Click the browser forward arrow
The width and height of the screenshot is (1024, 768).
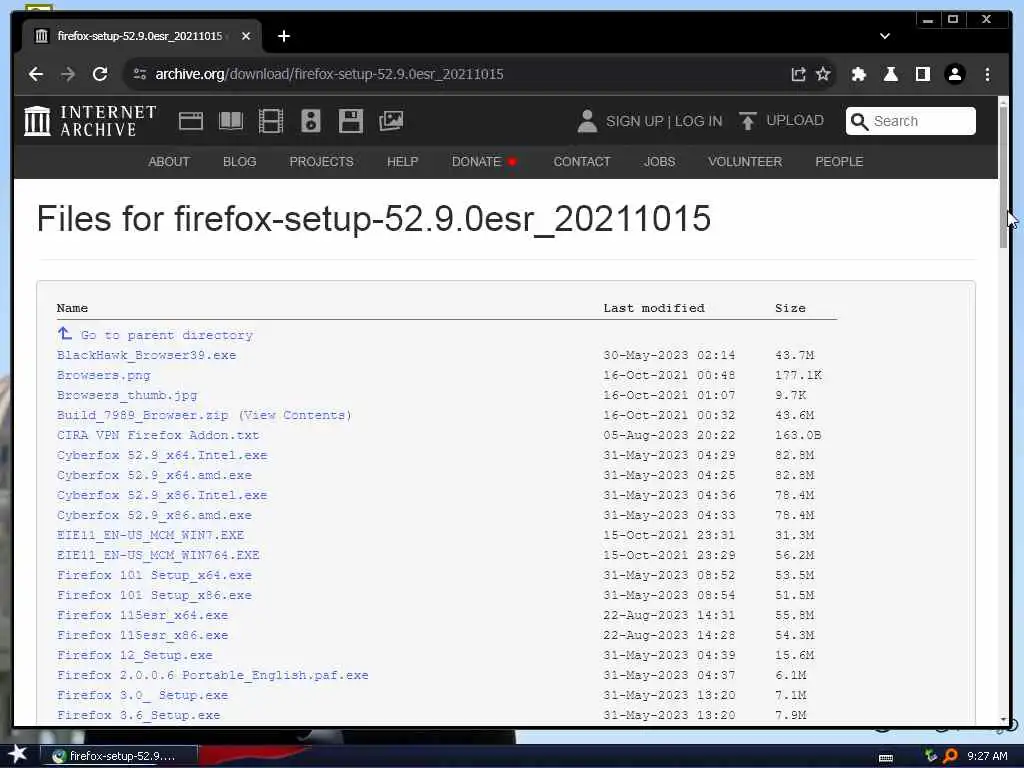point(68,74)
